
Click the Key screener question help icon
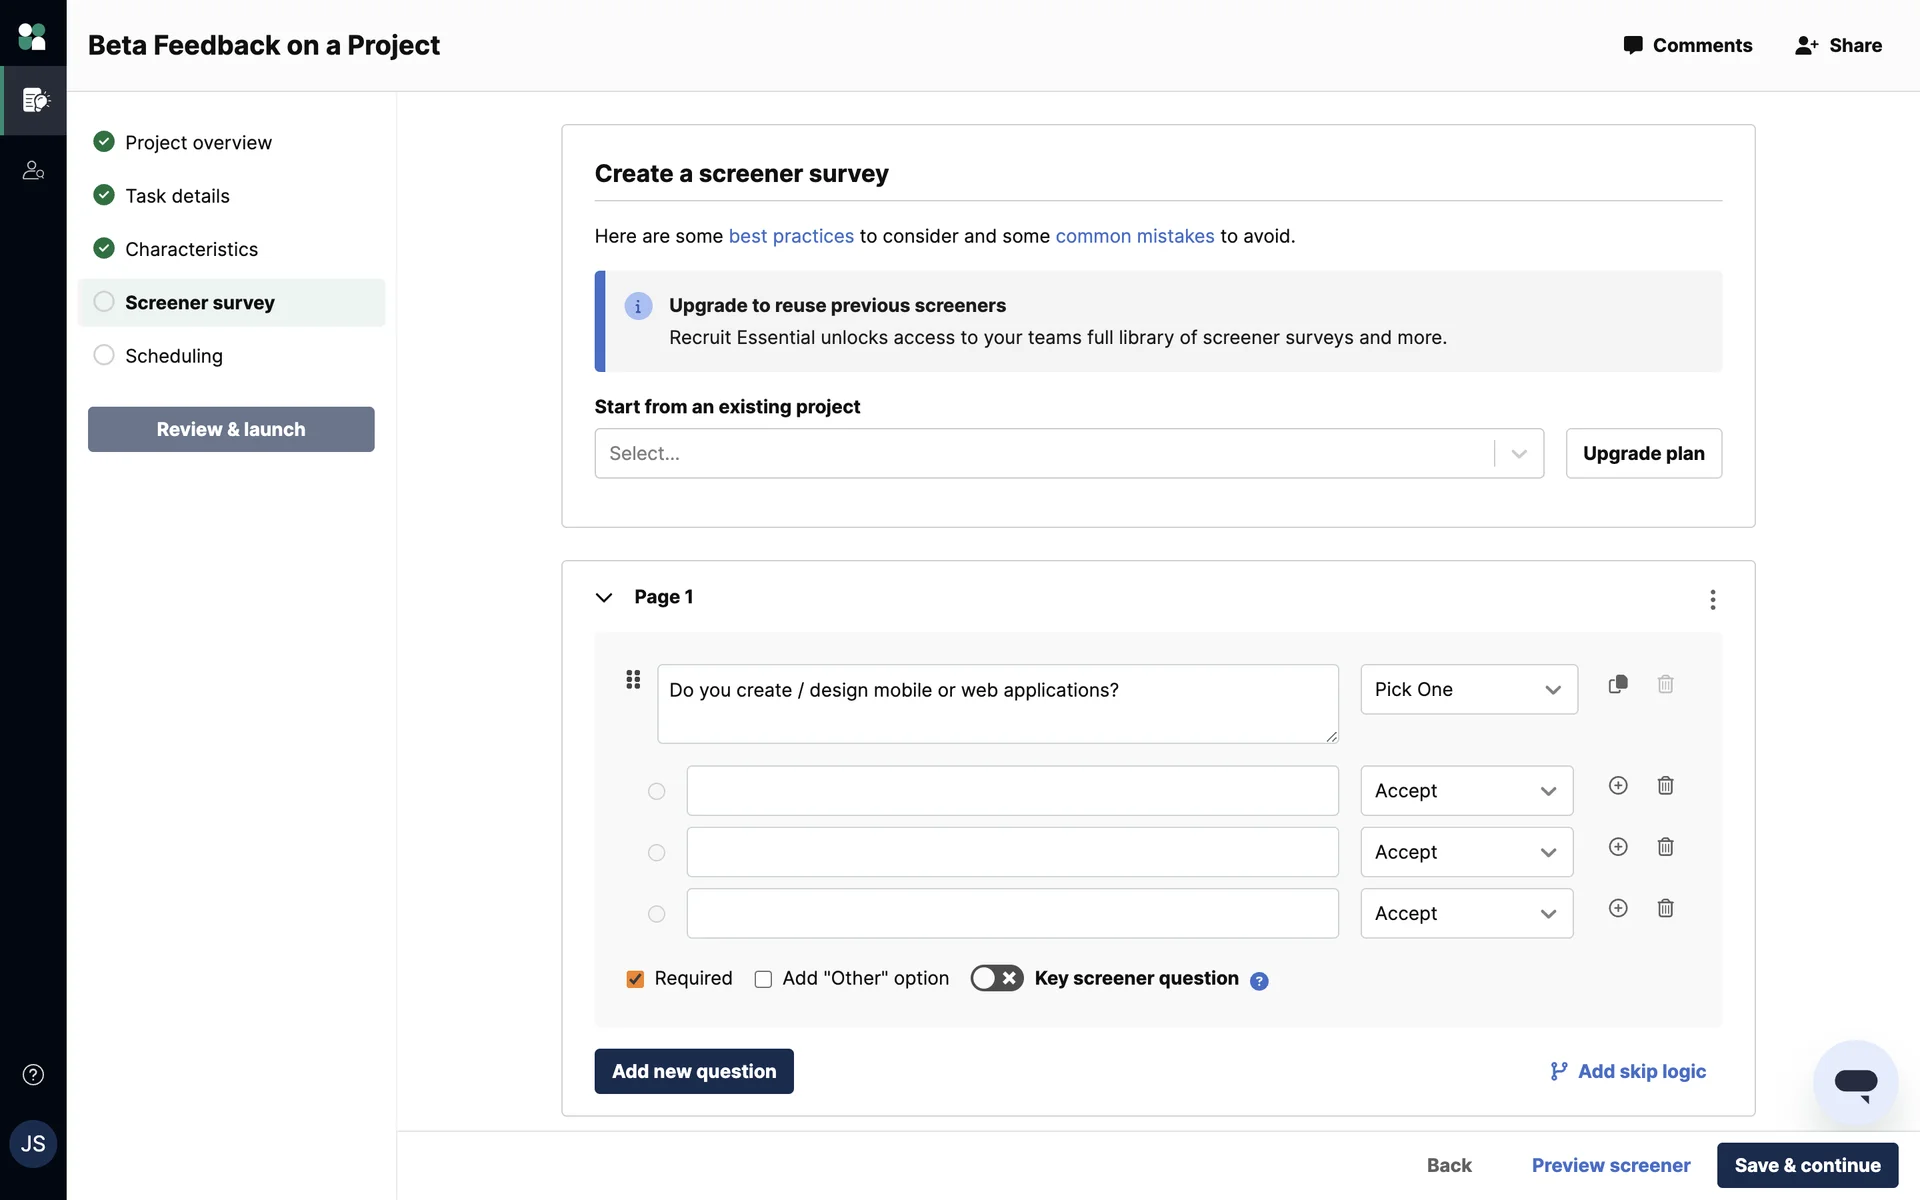1259,981
